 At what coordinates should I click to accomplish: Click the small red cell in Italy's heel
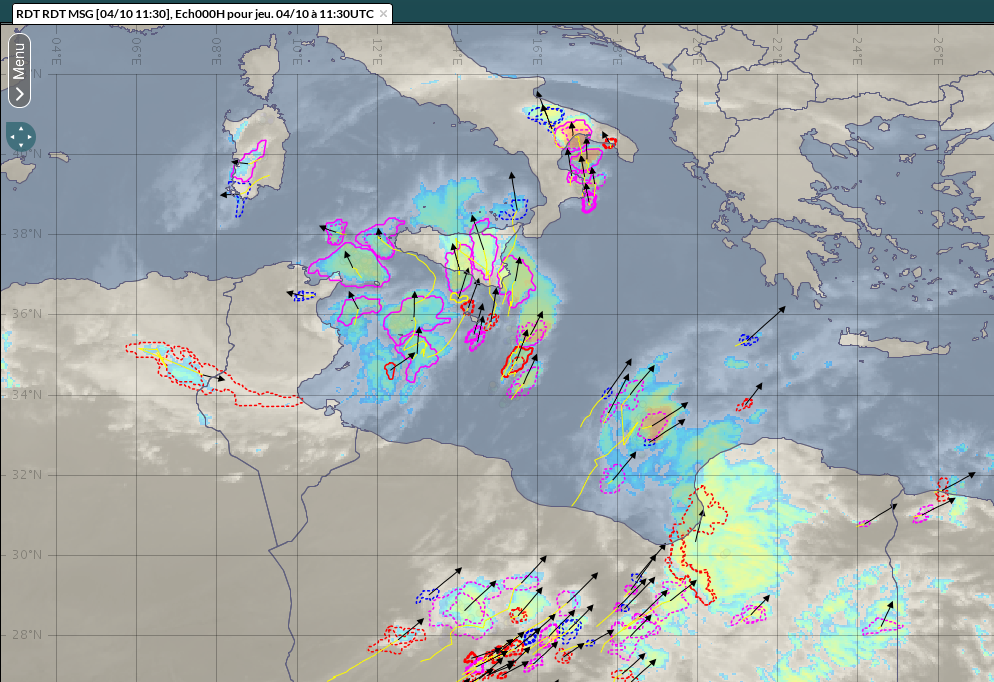(x=609, y=143)
